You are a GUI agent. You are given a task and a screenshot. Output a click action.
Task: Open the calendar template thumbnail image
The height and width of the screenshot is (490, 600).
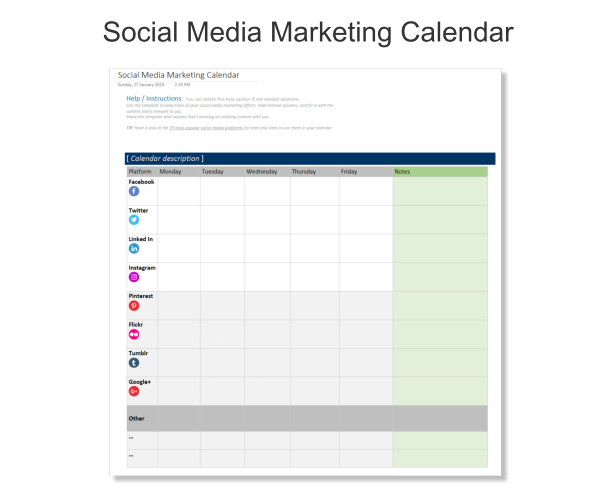305,272
